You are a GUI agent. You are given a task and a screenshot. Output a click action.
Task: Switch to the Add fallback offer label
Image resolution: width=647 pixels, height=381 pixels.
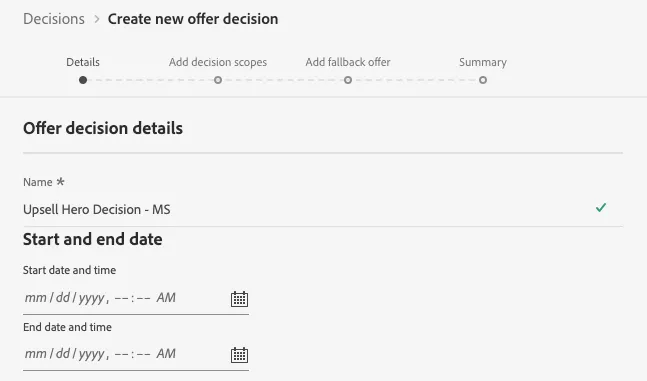point(348,62)
